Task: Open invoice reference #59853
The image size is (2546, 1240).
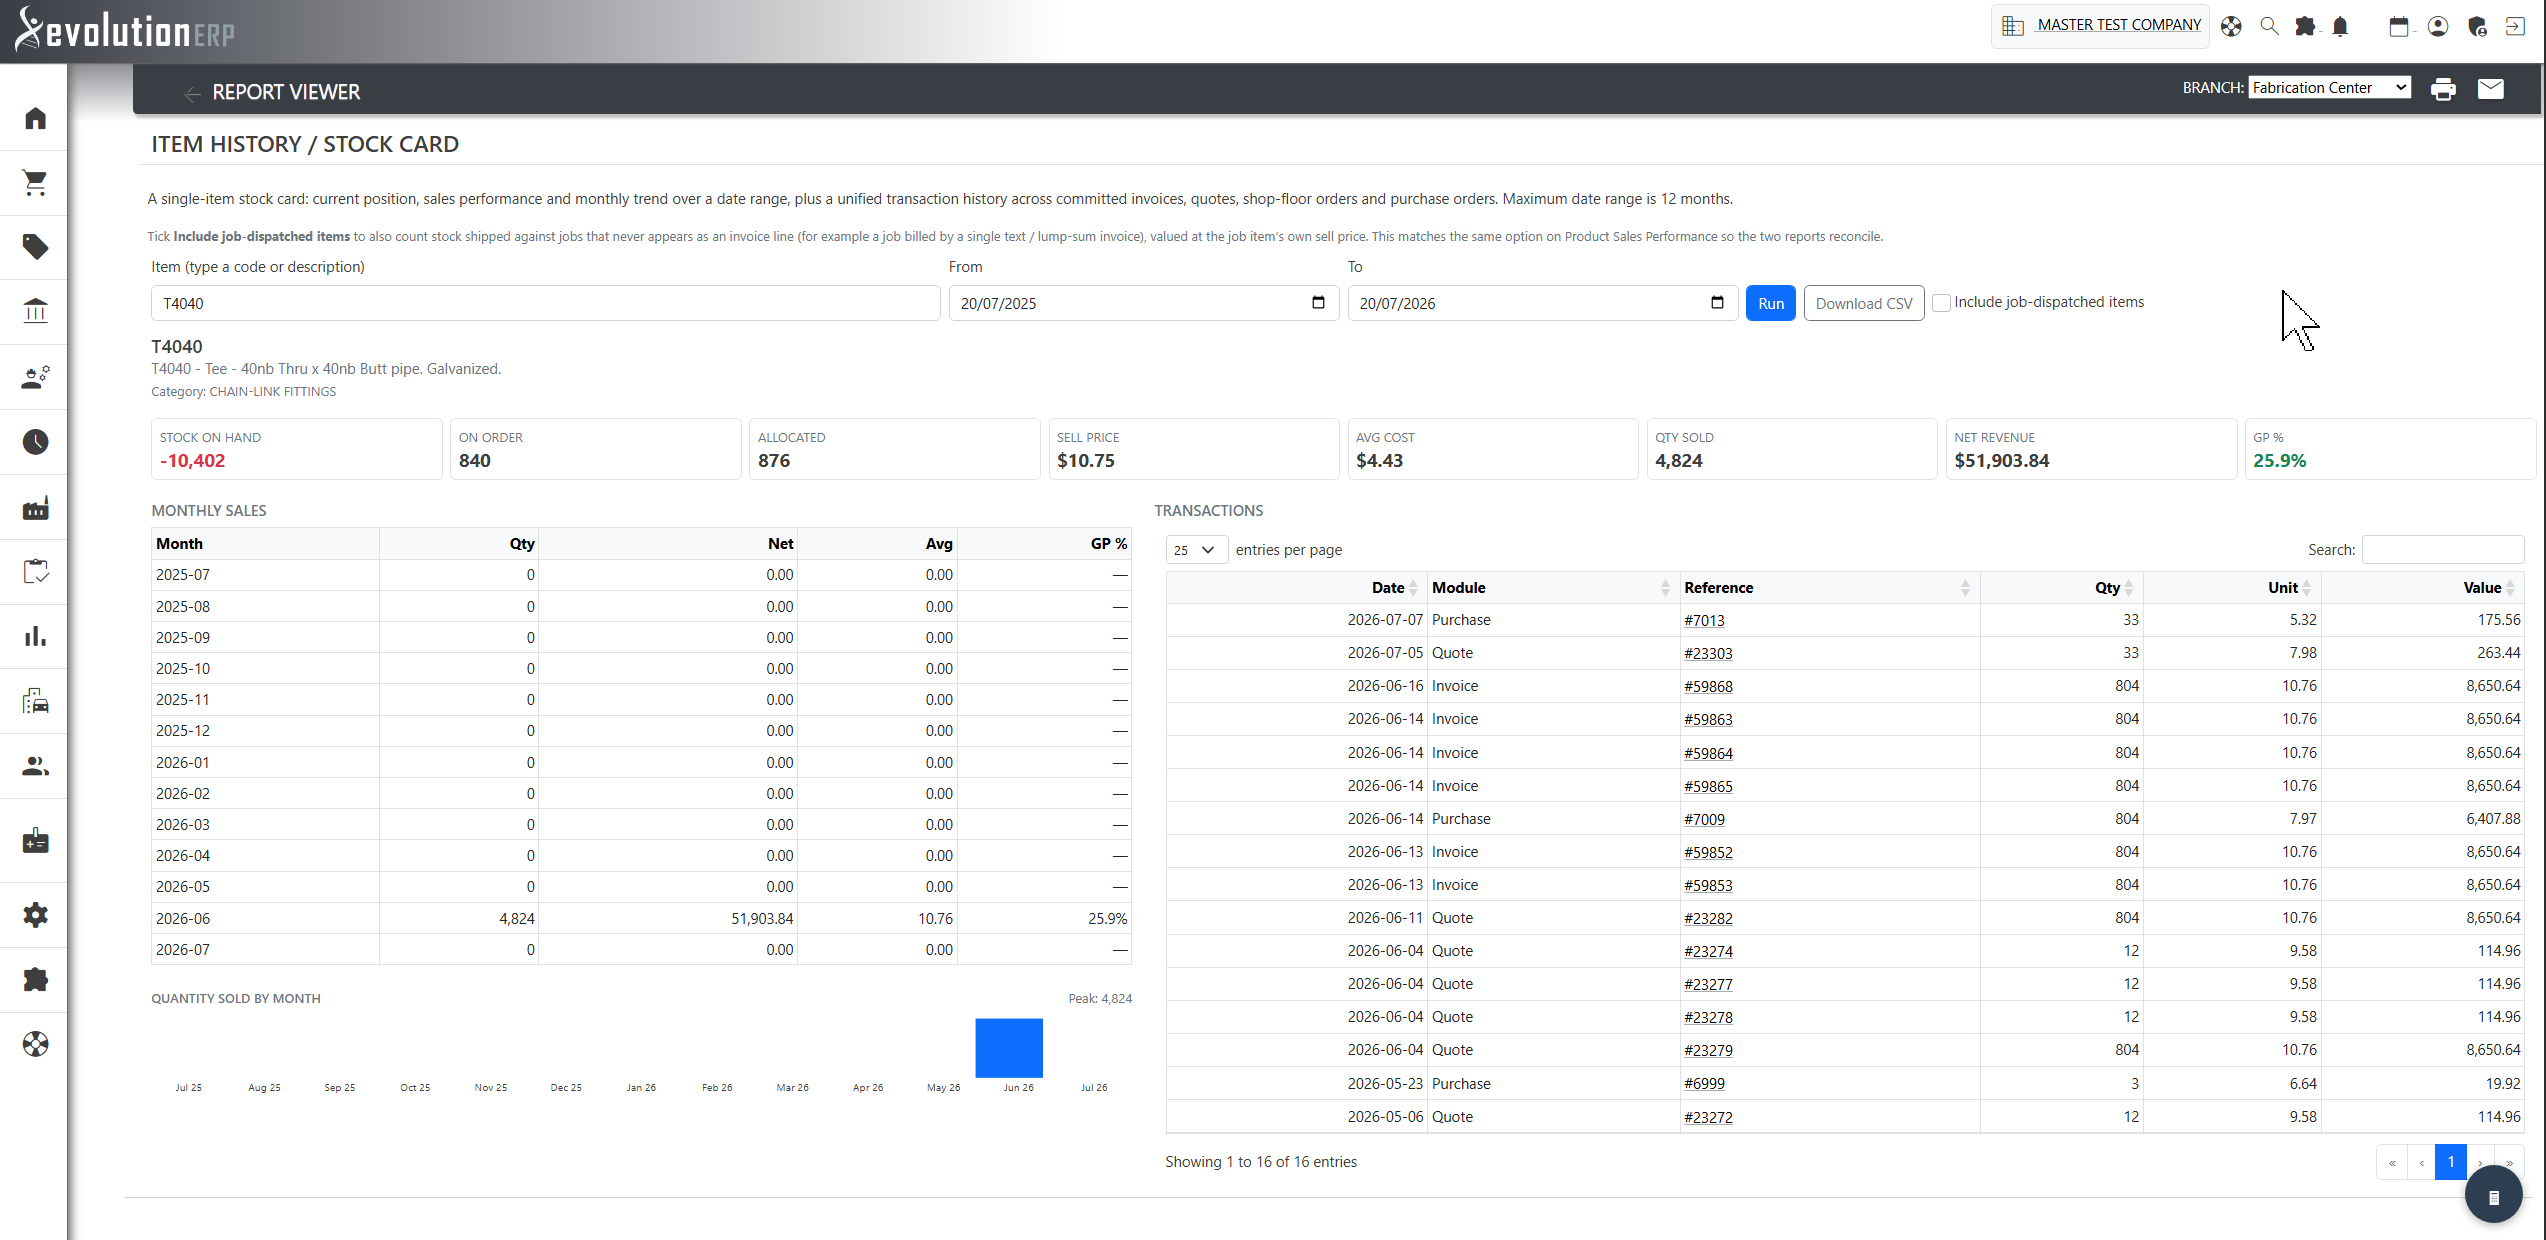Action: point(1708,885)
